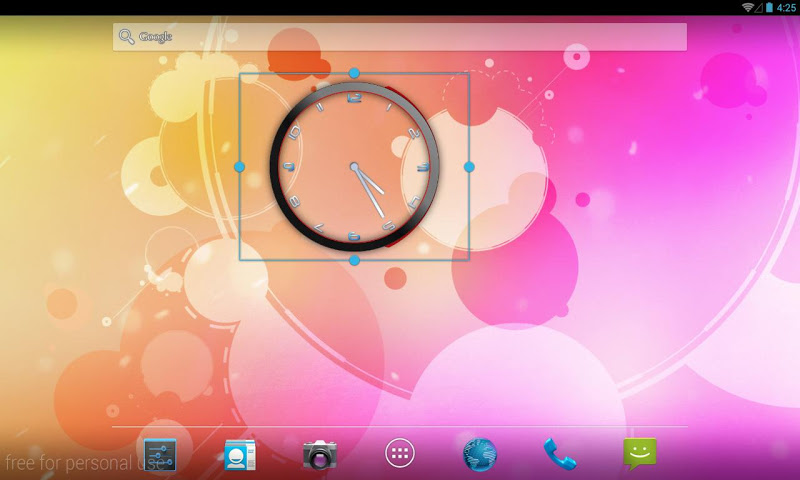Click the right resize handle of clock widget

[x=469, y=167]
